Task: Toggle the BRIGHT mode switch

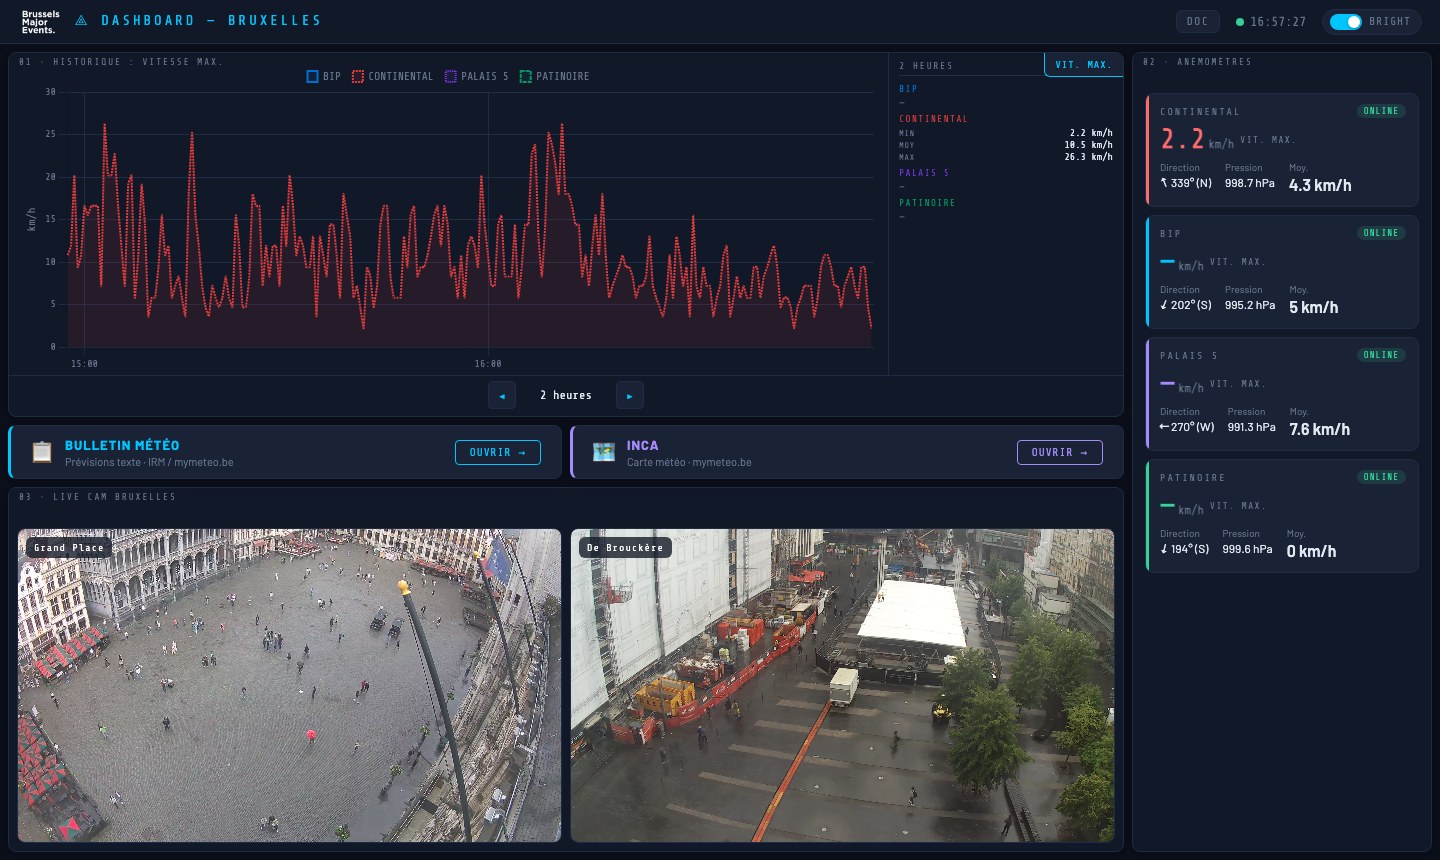Action: pyautogui.click(x=1345, y=21)
